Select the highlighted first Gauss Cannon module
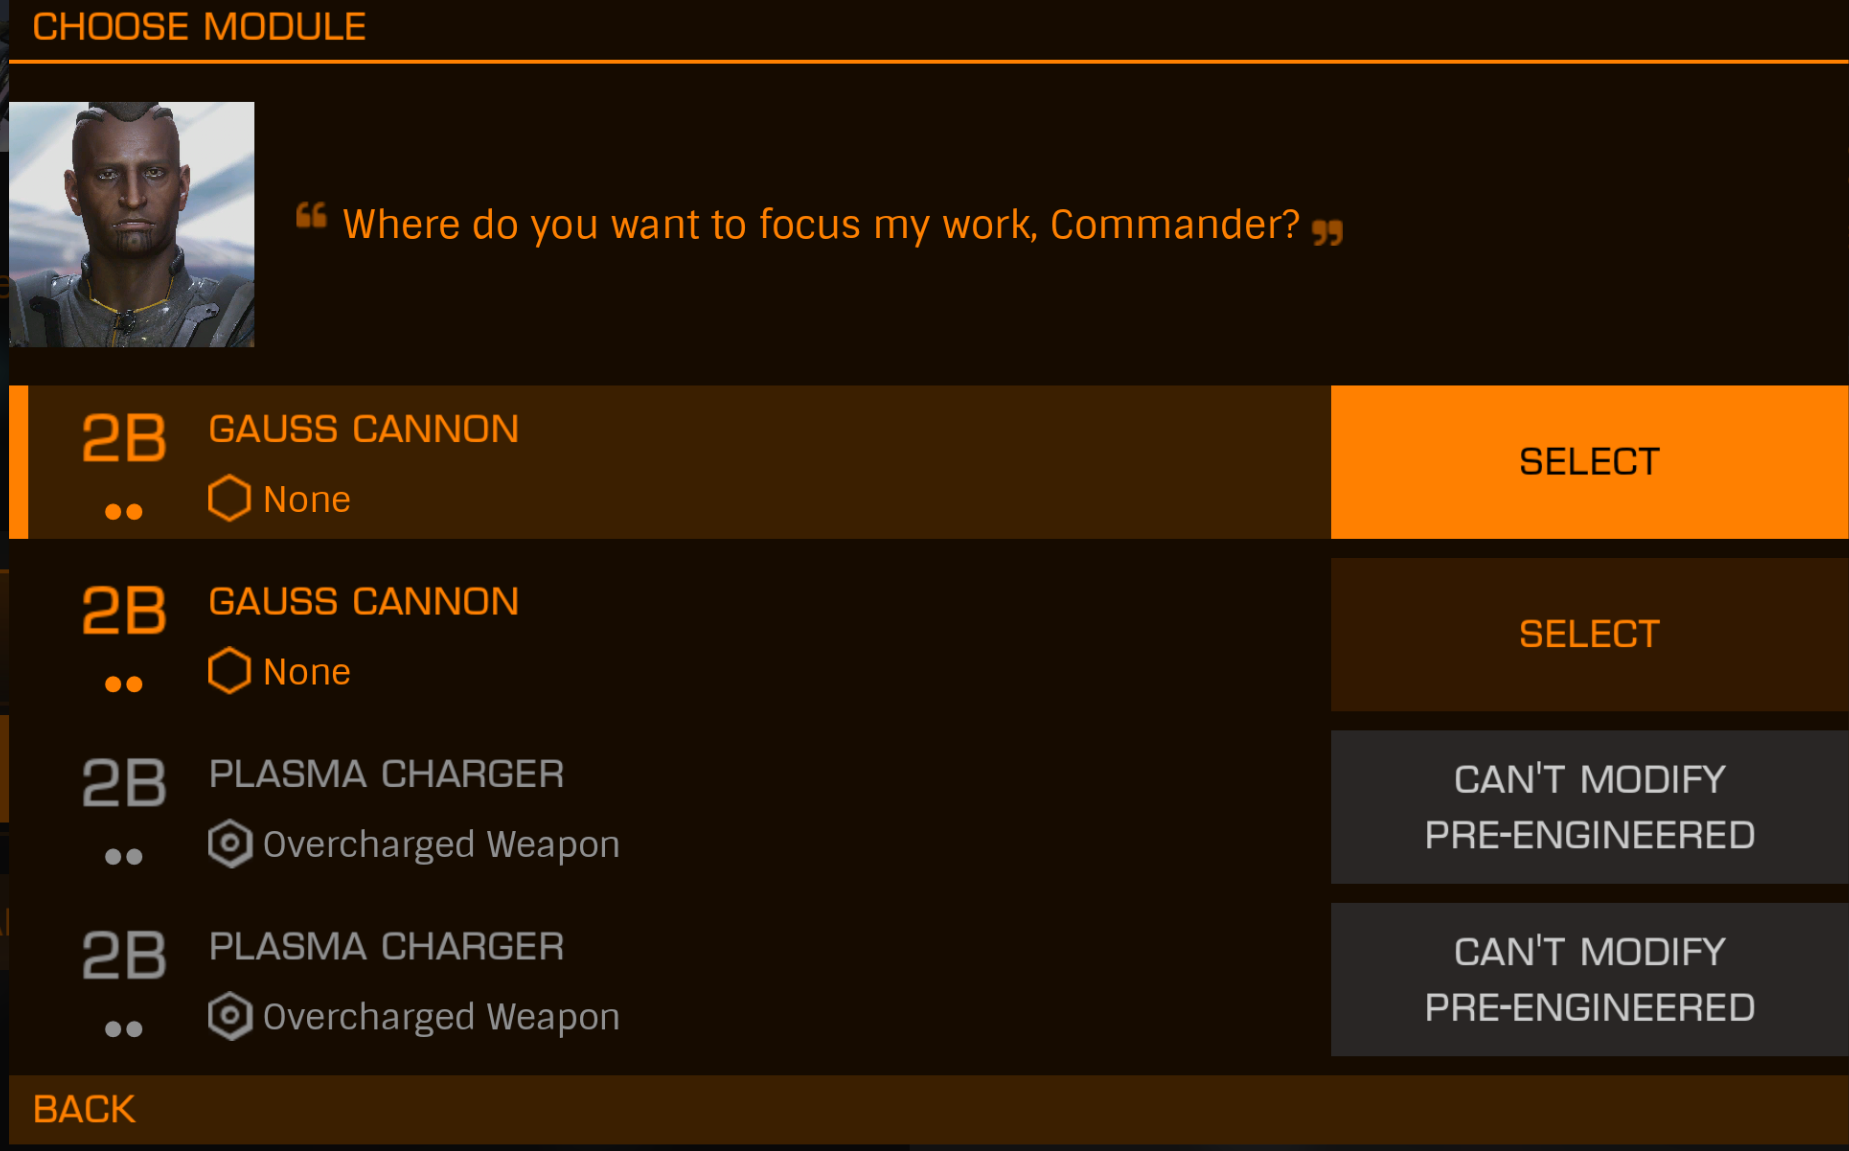This screenshot has width=1849, height=1151. [x=1589, y=462]
